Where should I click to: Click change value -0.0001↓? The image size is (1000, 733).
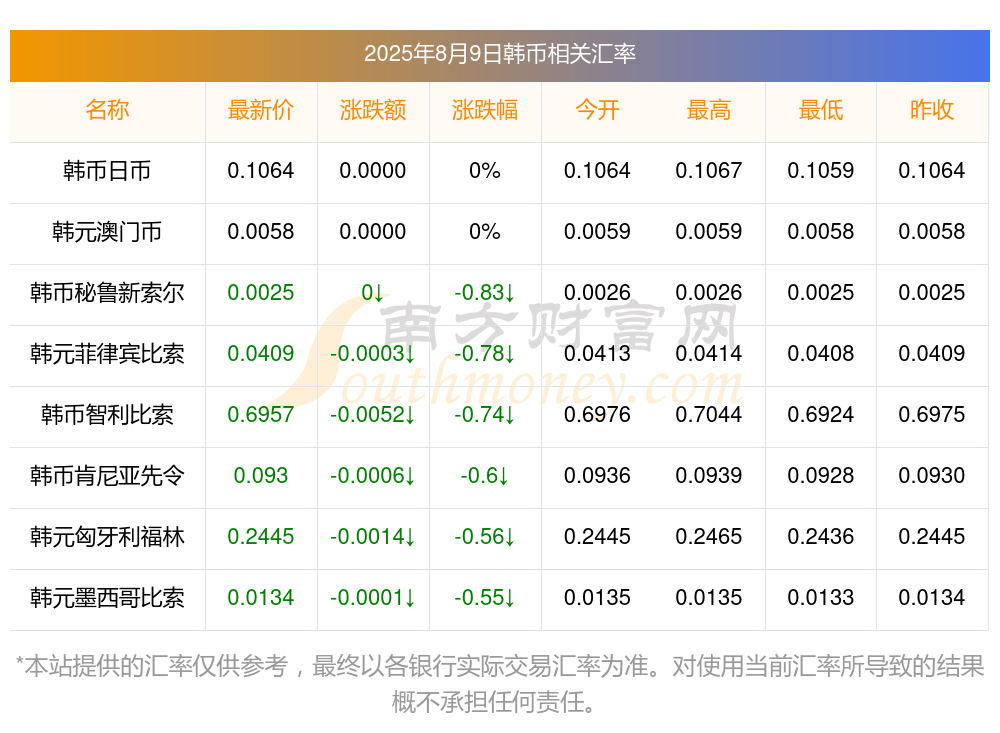pyautogui.click(x=372, y=598)
